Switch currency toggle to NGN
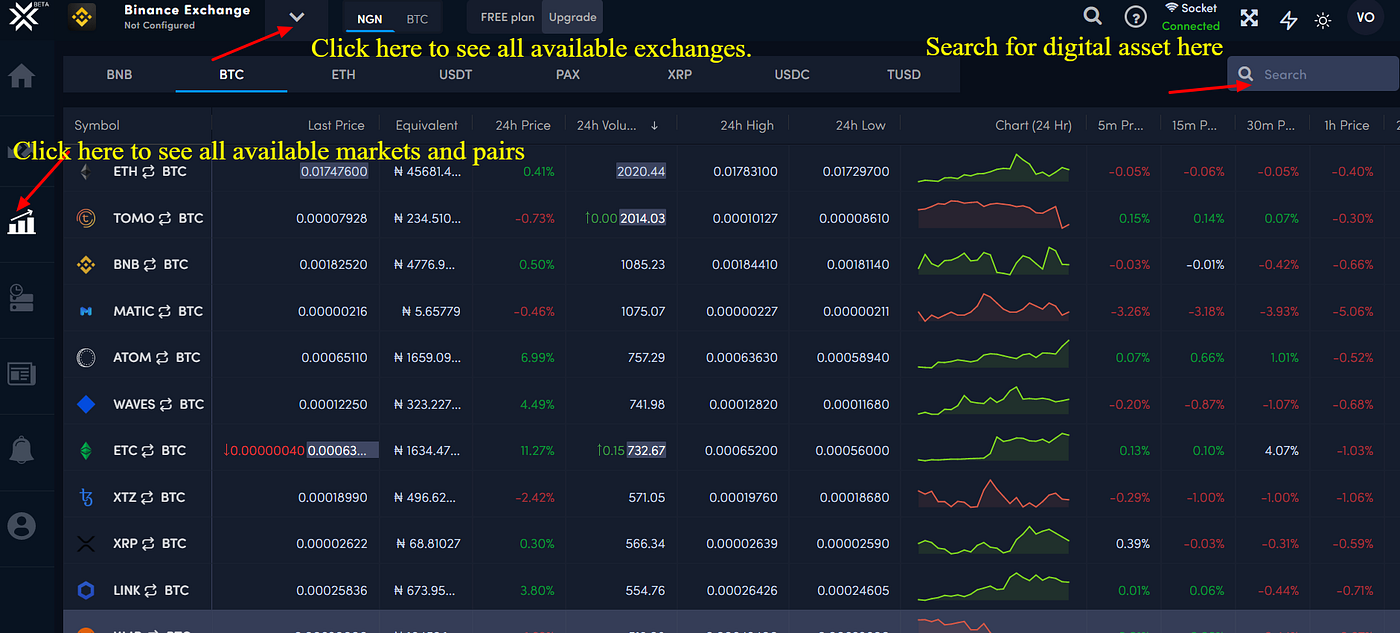This screenshot has height=633, width=1400. pyautogui.click(x=369, y=19)
